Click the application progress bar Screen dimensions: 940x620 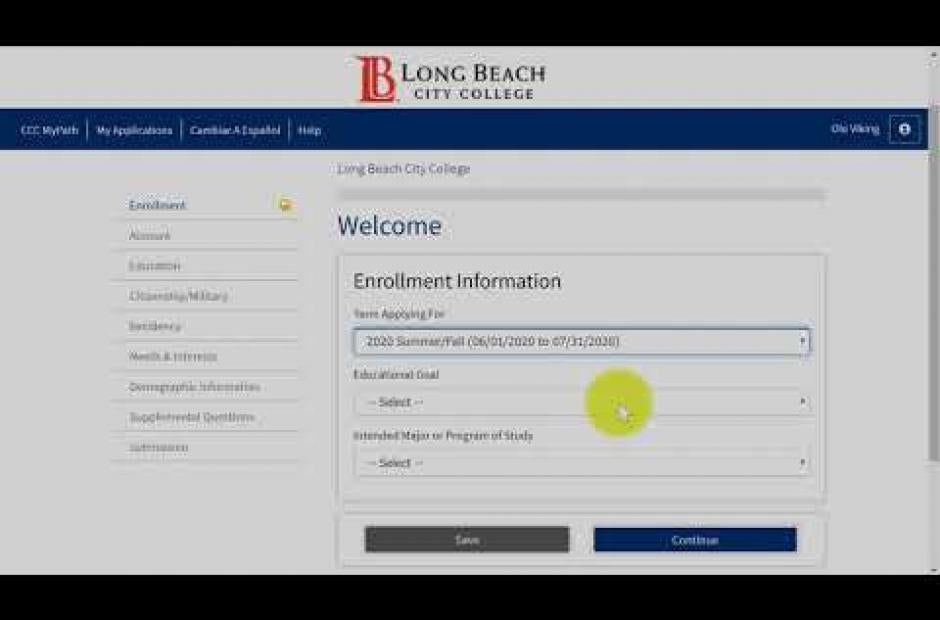[x=582, y=194]
